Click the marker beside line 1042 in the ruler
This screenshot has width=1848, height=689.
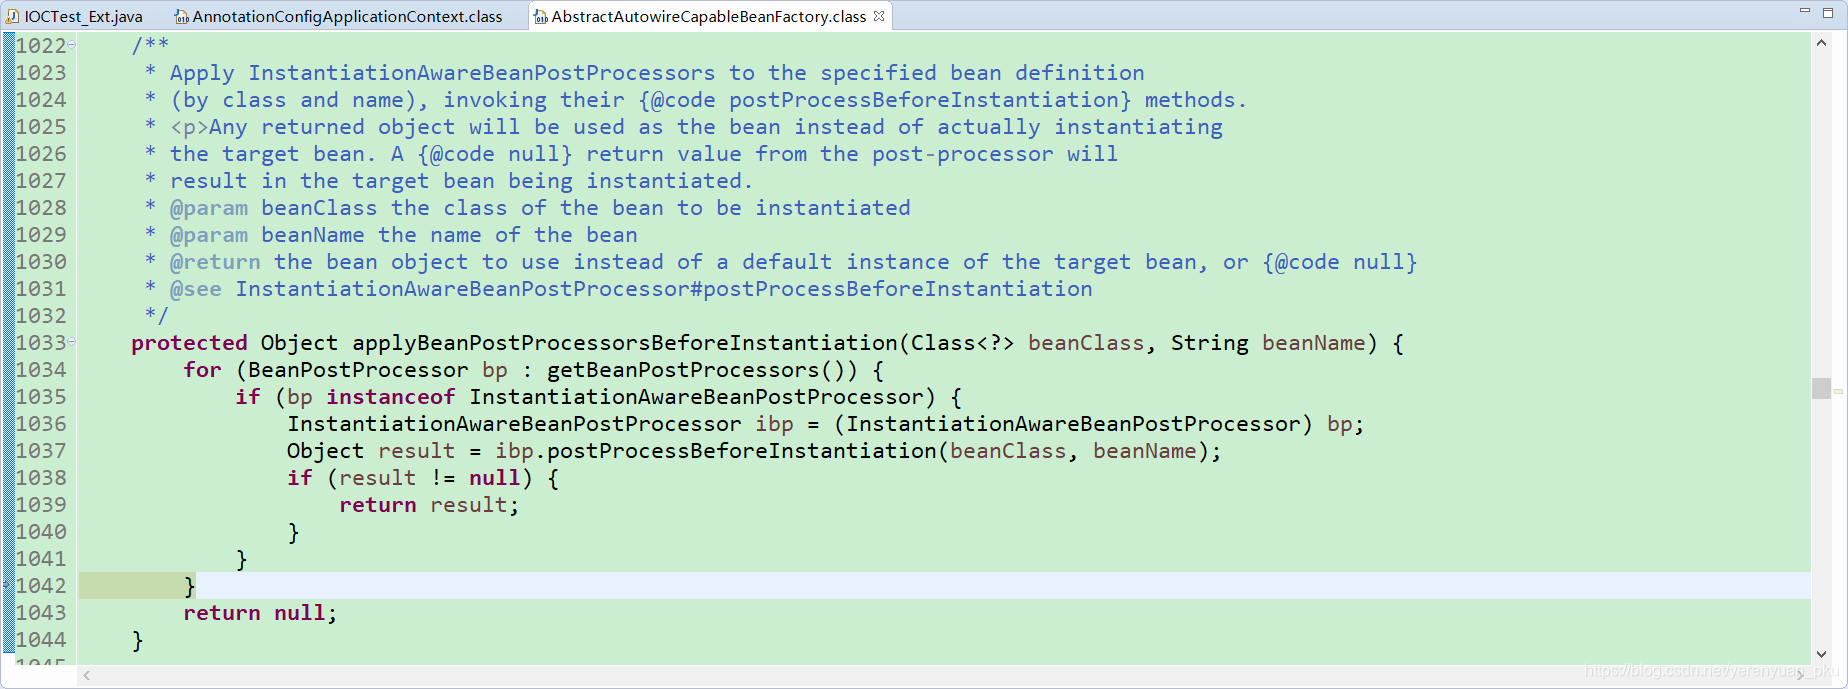(7, 585)
